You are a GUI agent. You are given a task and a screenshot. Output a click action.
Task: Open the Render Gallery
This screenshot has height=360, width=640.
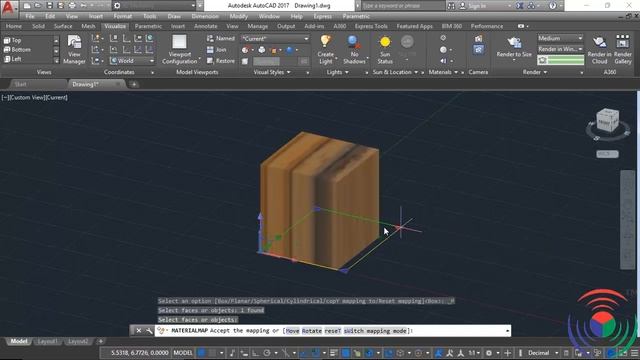coord(622,49)
